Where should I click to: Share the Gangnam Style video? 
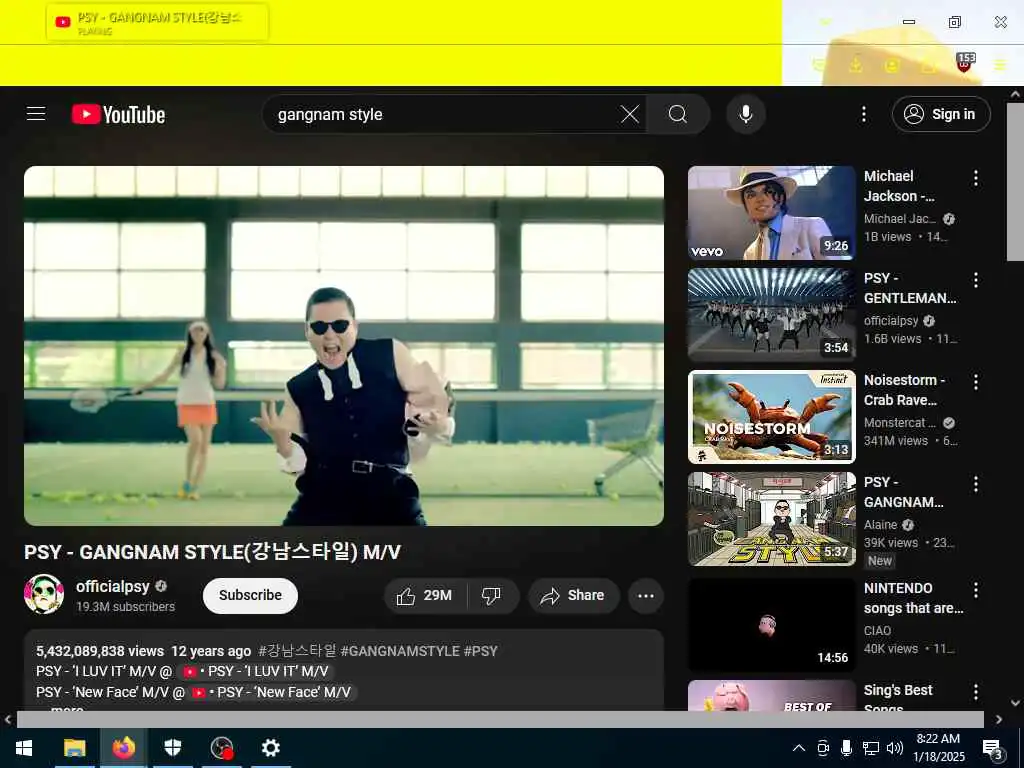[573, 596]
